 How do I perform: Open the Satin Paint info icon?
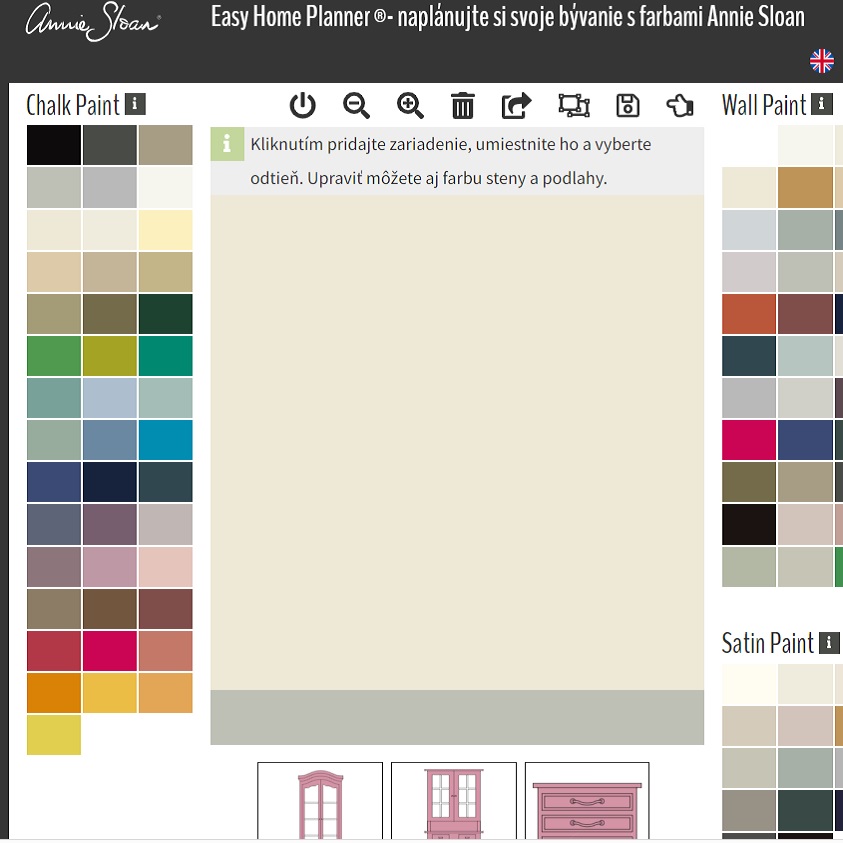pyautogui.click(x=828, y=642)
